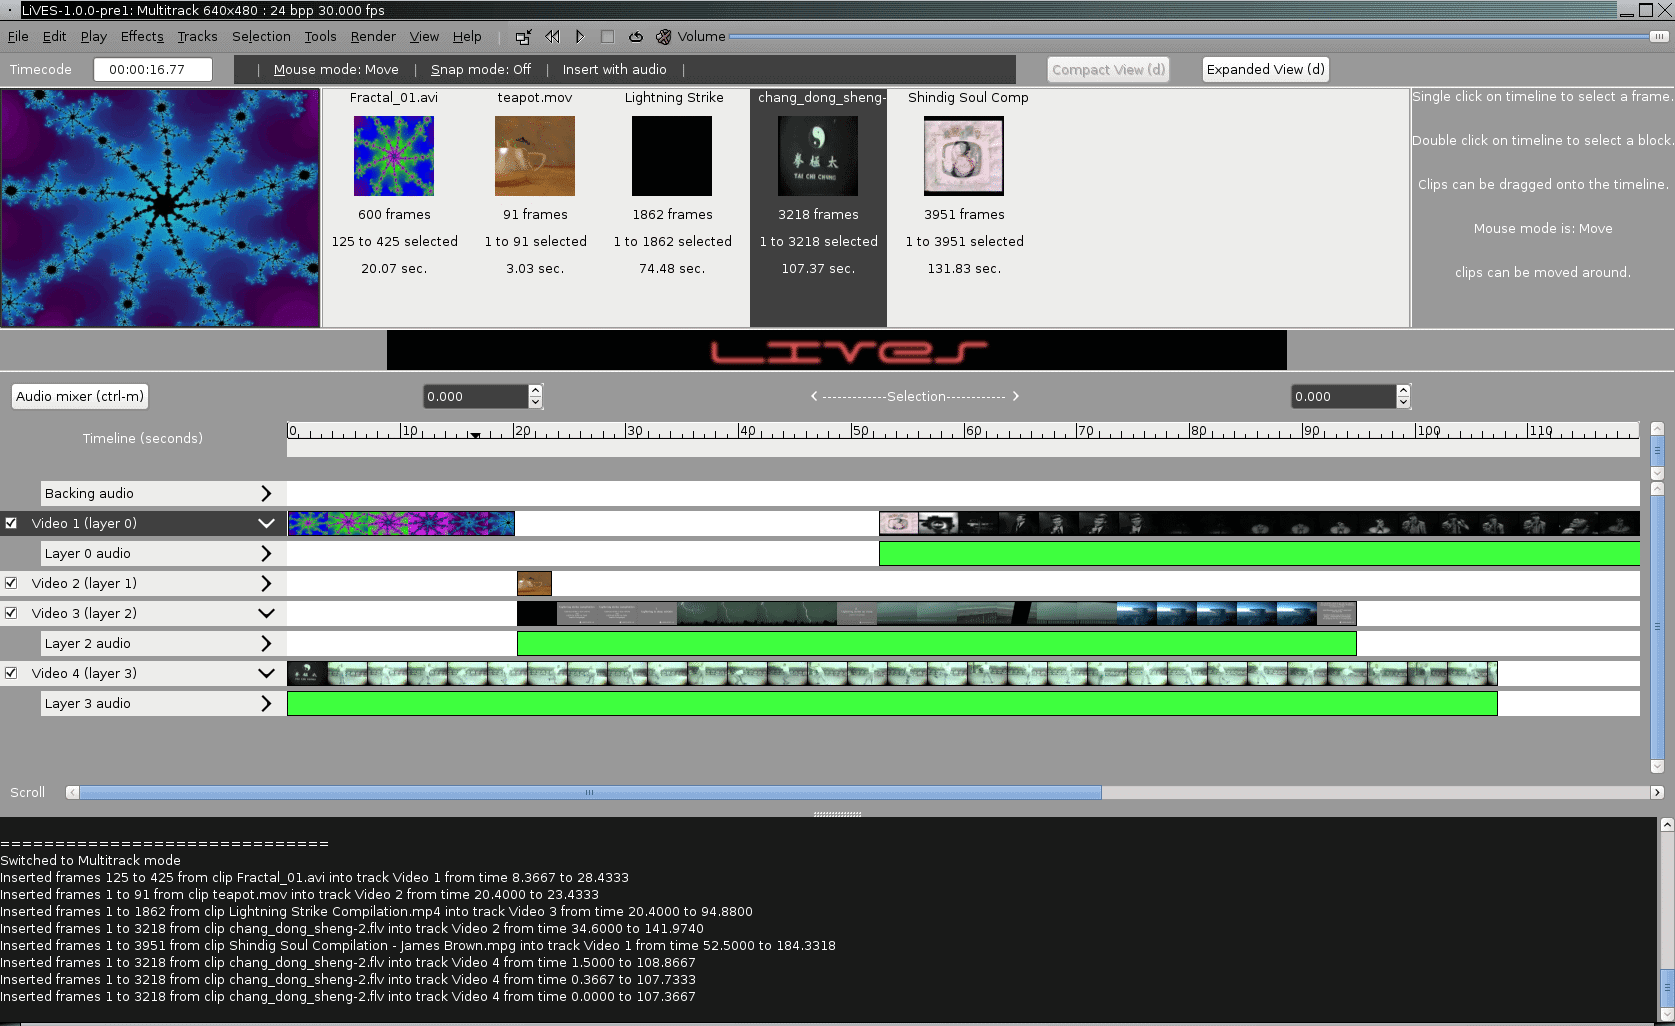Click the timeline vertical scrollbar up arrow
This screenshot has width=1675, height=1026.
pos(1657,428)
